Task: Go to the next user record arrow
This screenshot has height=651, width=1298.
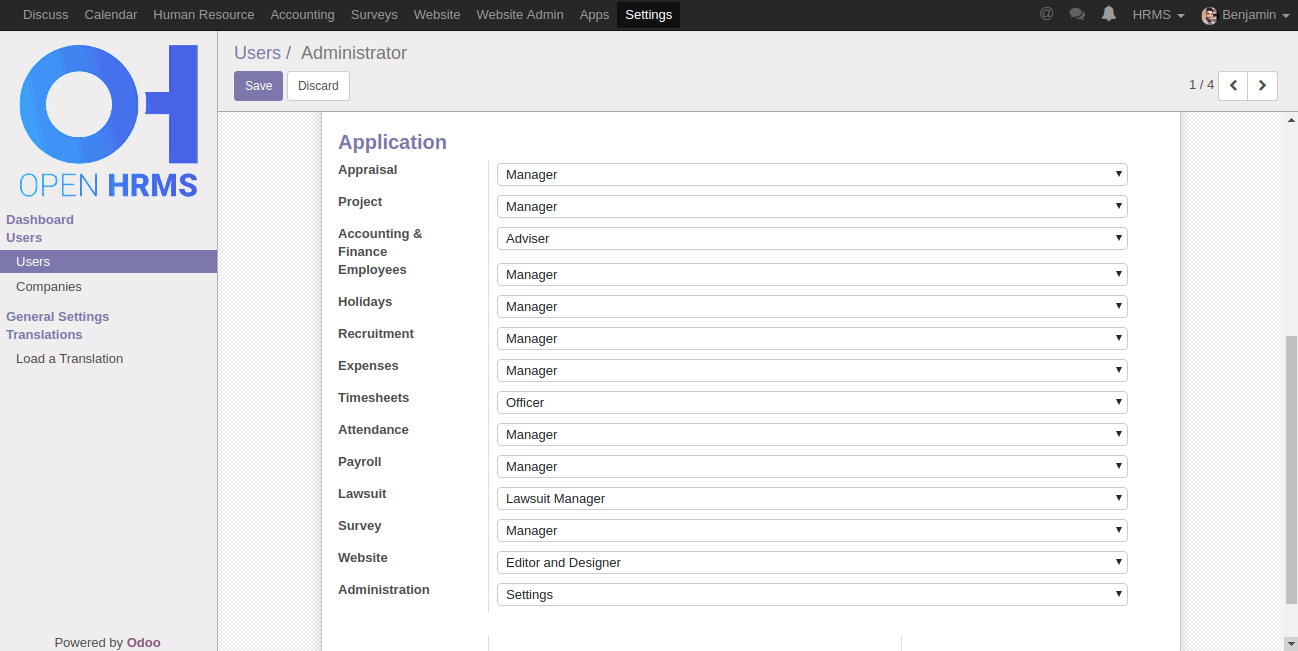Action: [1263, 86]
